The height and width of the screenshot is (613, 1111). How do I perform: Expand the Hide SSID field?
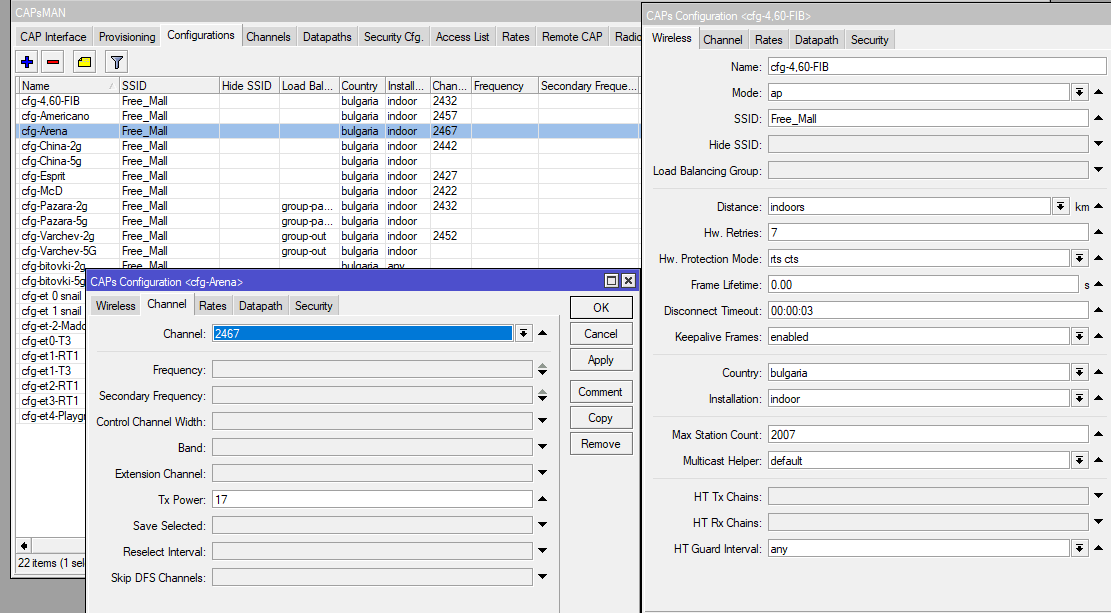(x=1099, y=144)
